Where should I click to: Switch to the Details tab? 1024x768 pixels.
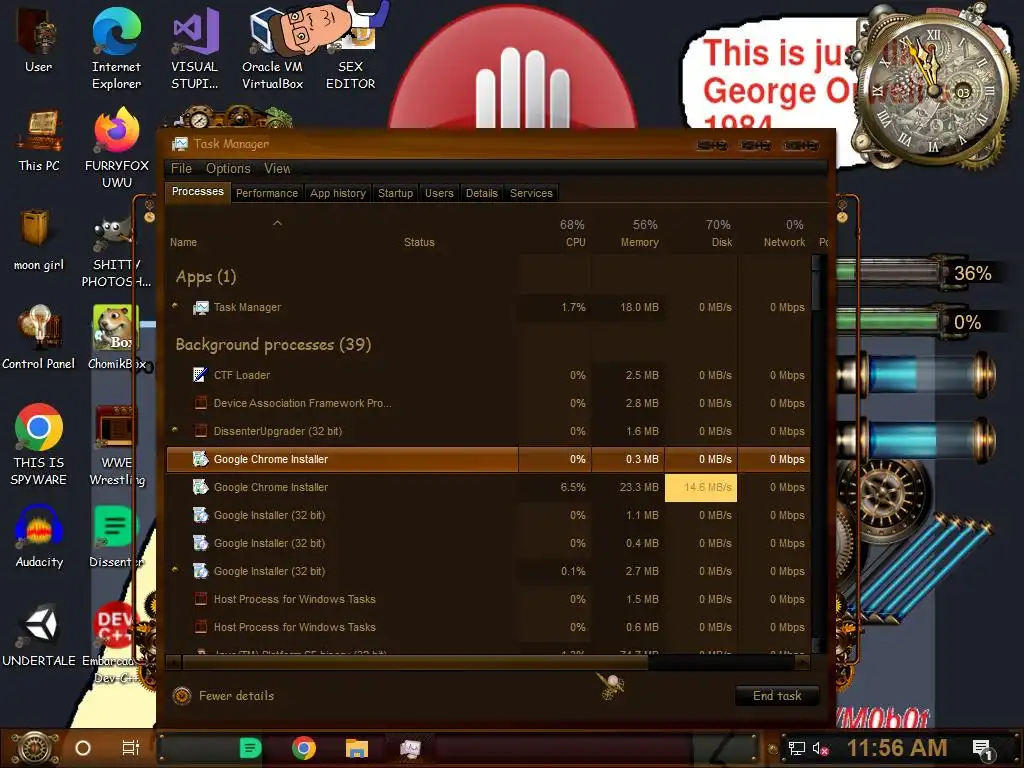(x=481, y=193)
